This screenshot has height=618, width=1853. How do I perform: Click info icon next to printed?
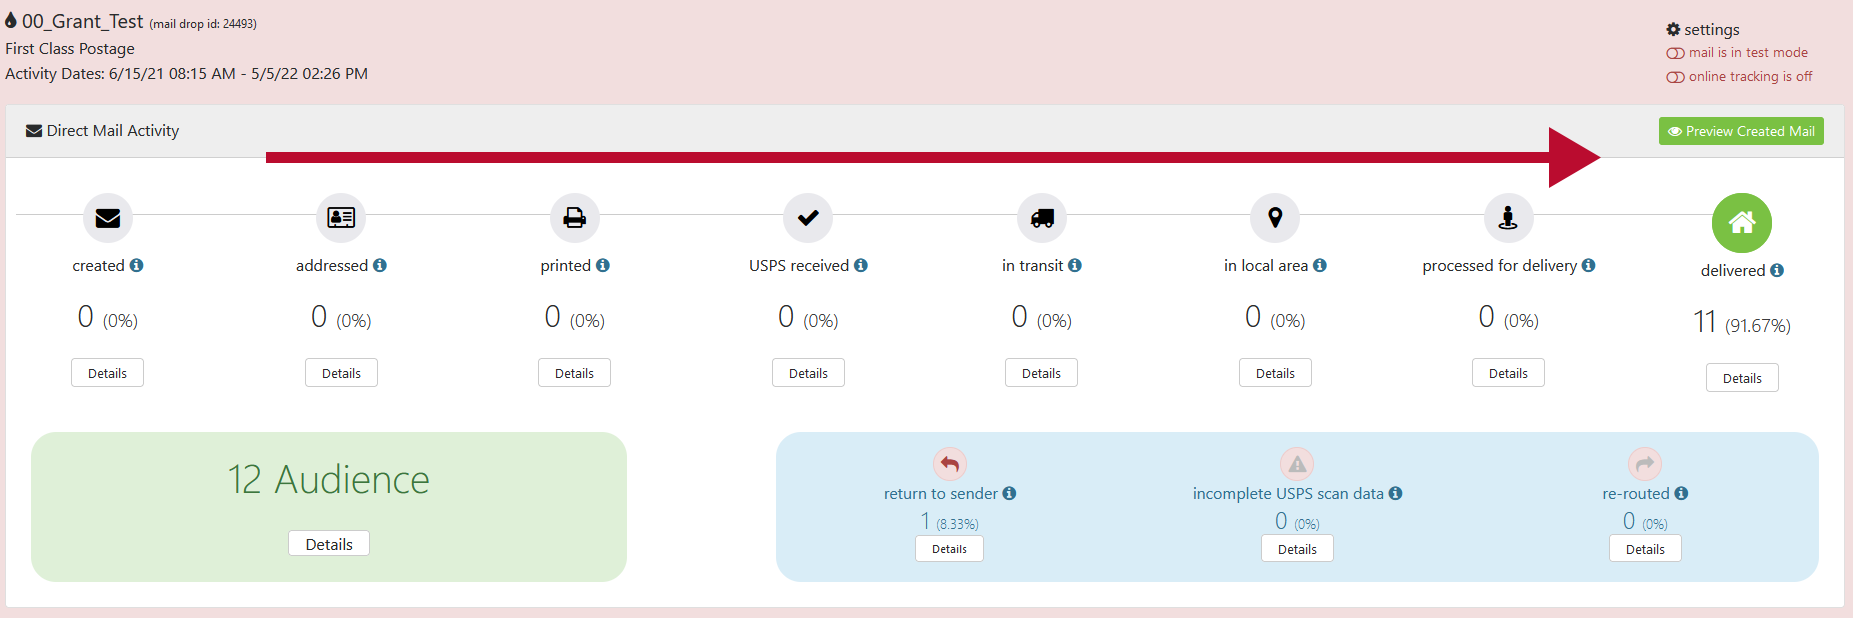coord(603,265)
